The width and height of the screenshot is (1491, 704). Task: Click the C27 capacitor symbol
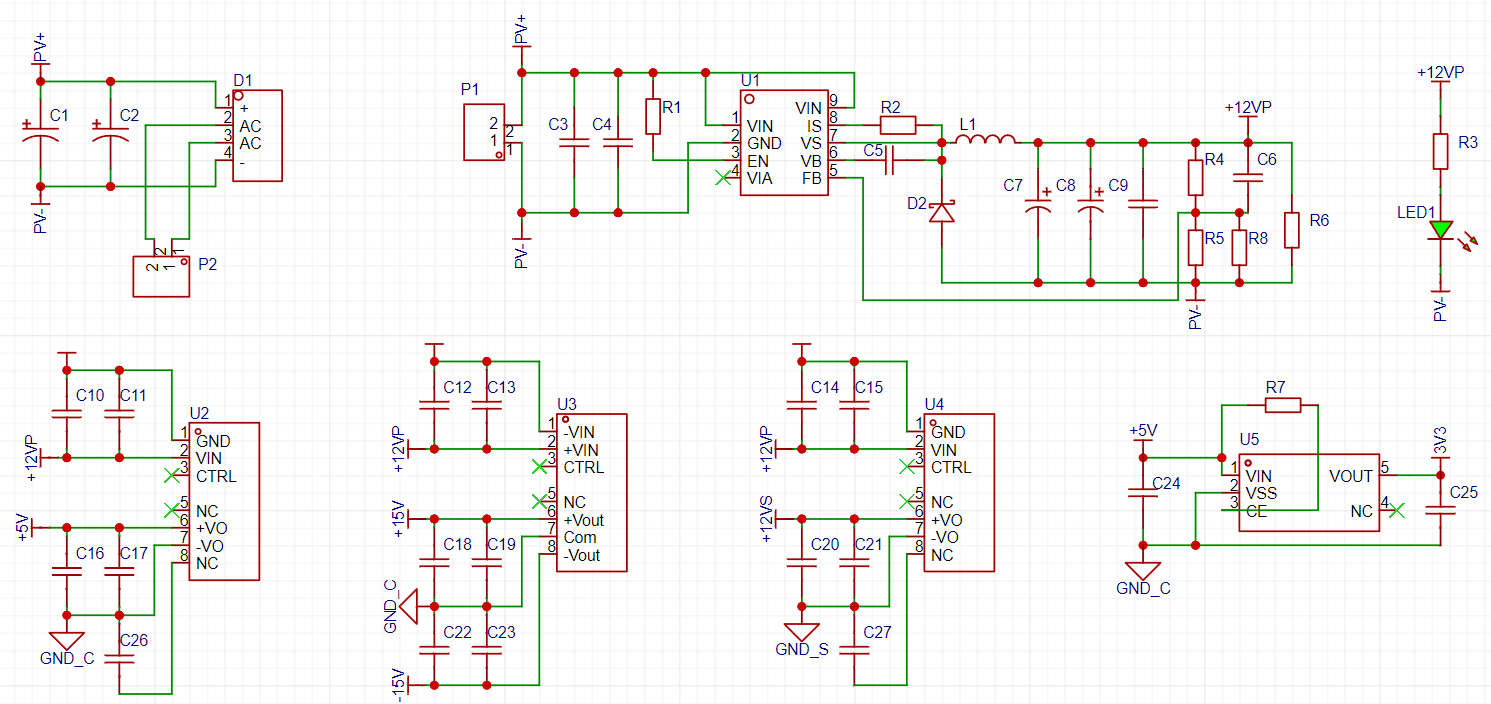[853, 648]
